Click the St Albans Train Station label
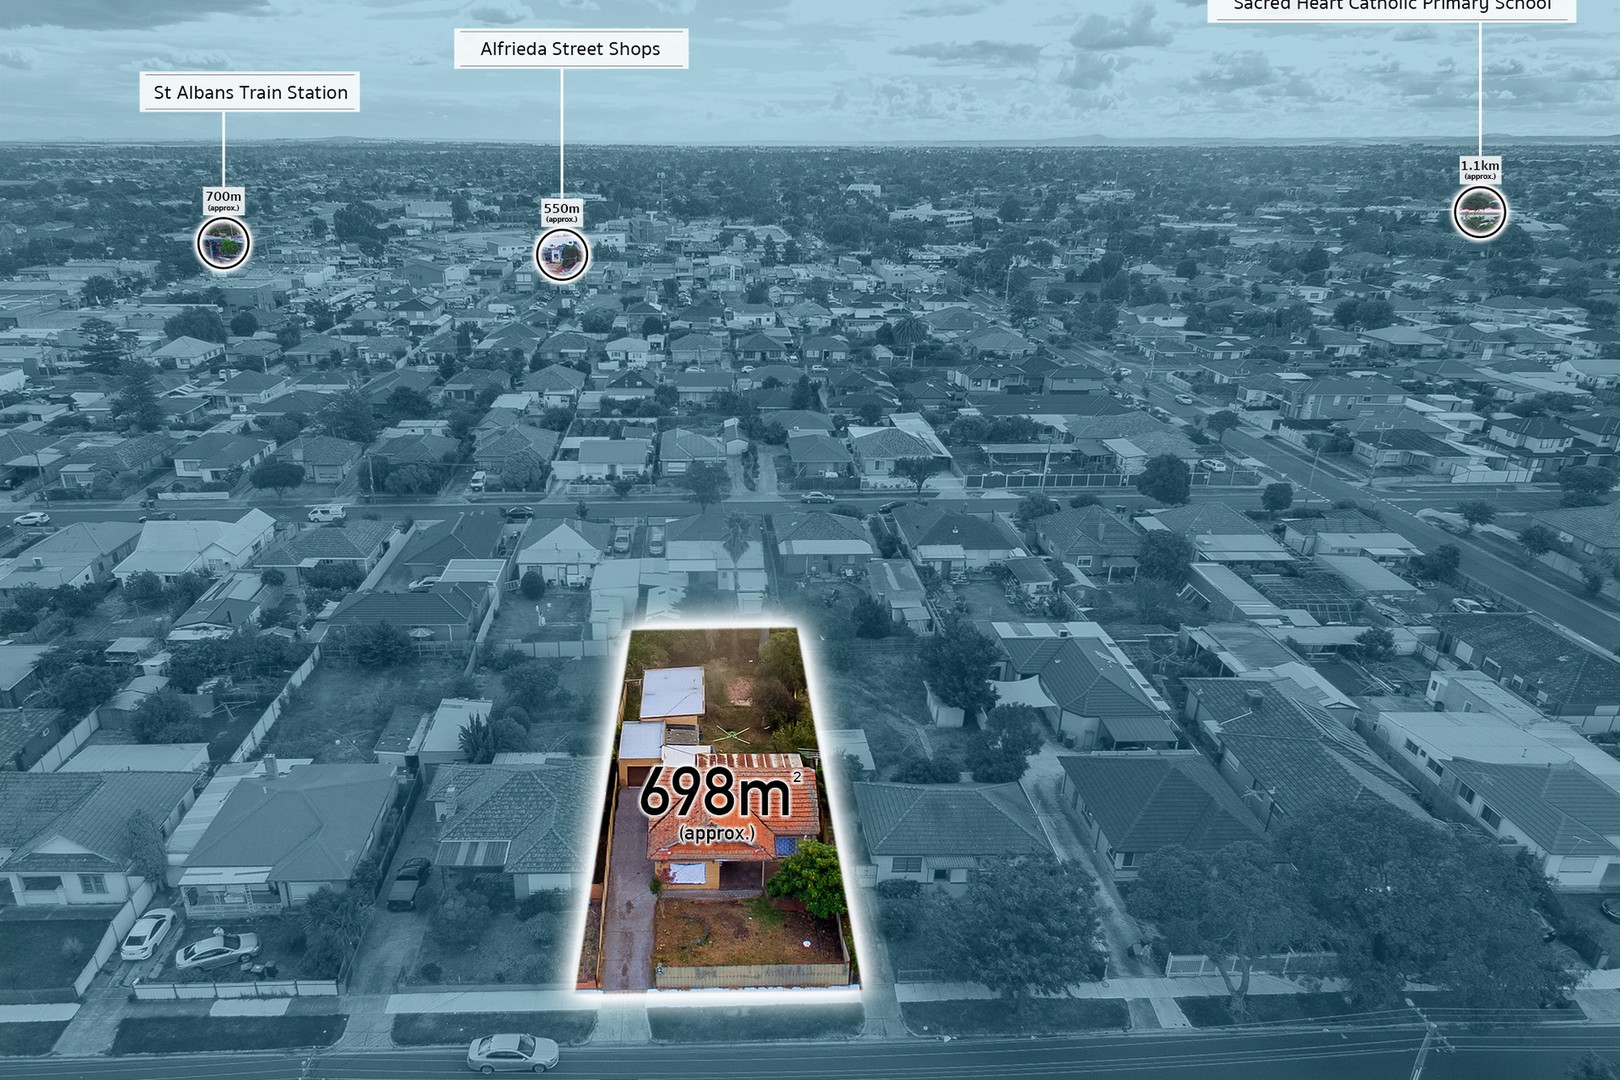This screenshot has width=1620, height=1080. [250, 92]
